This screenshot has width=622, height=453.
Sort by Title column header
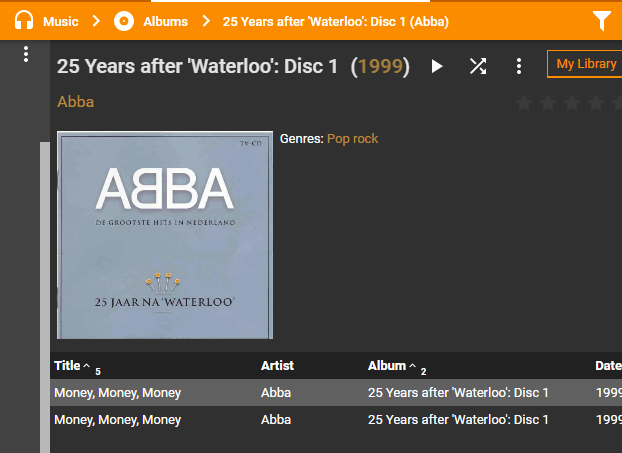click(x=67, y=366)
